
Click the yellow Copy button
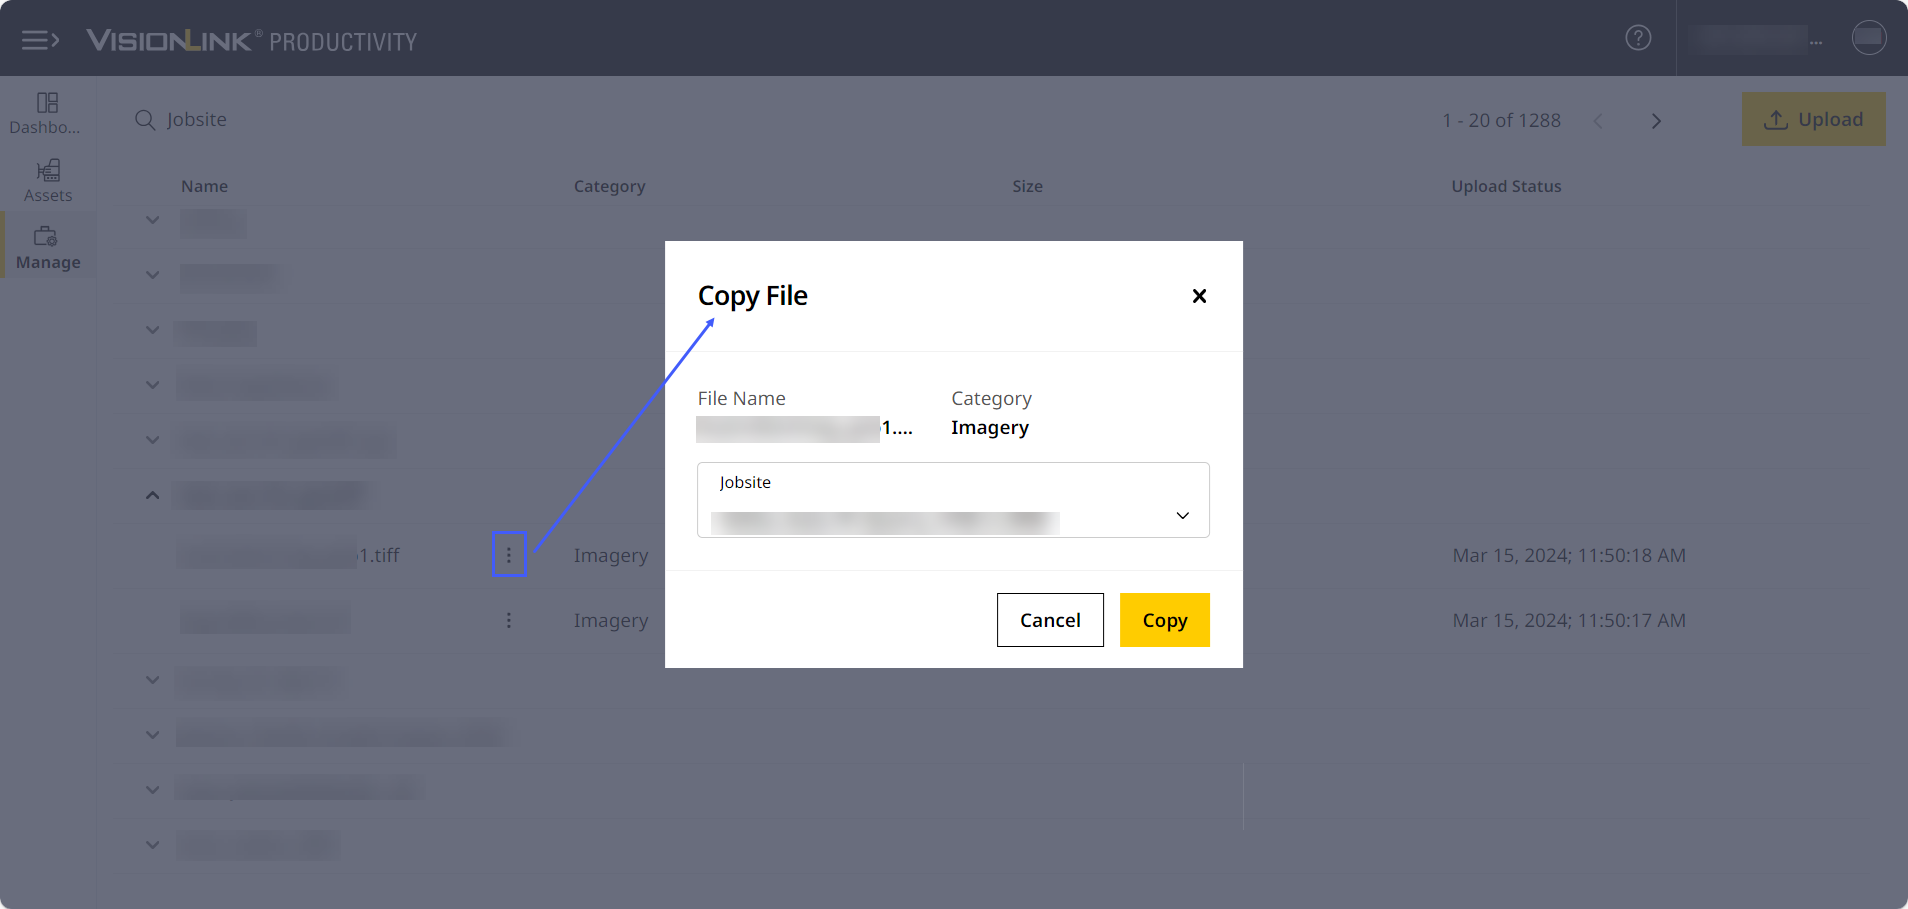(1164, 620)
